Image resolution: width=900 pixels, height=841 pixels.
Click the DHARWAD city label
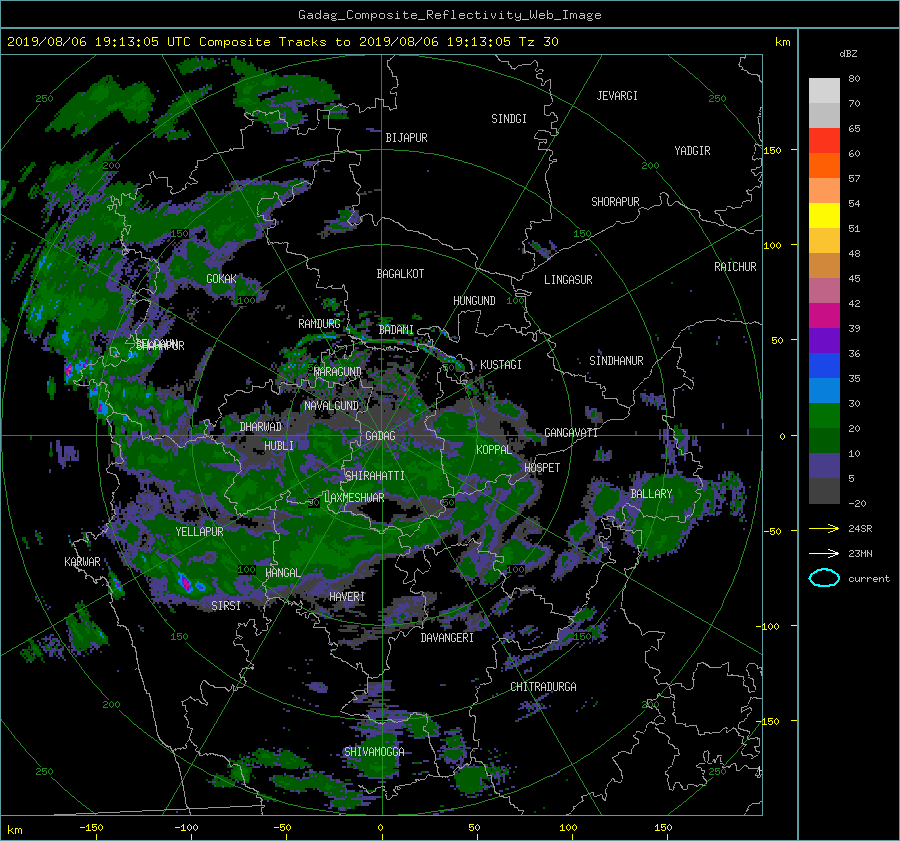coord(261,427)
